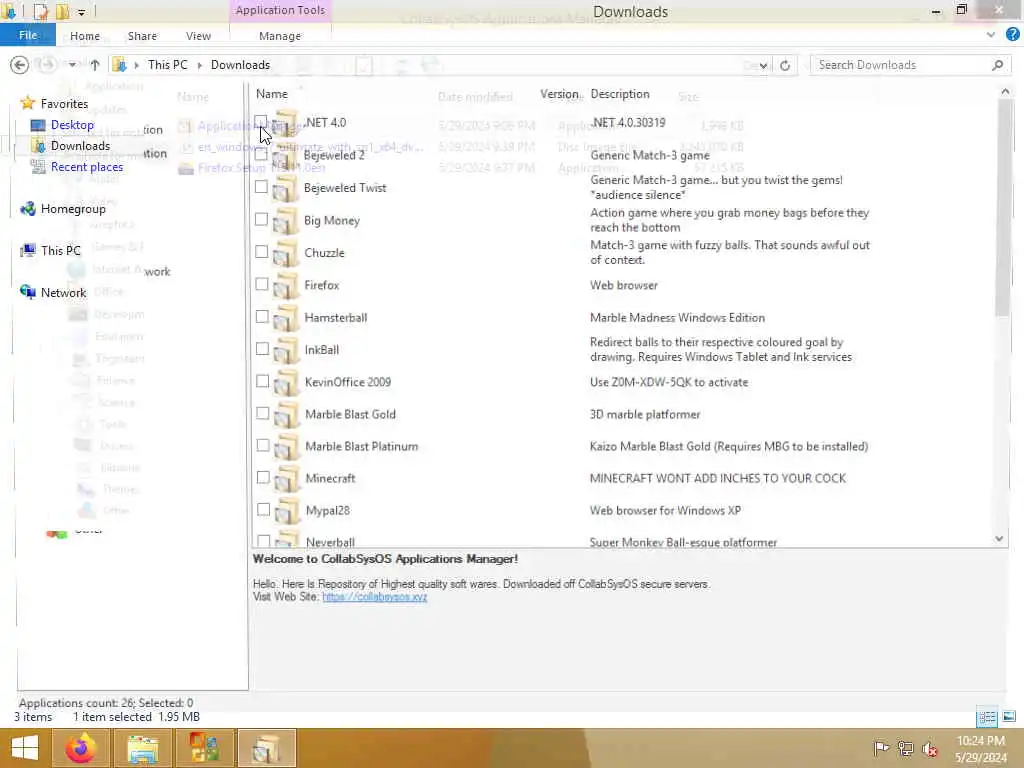Tick the Mypal28 checkbox
1024x768 pixels.
pos(263,509)
